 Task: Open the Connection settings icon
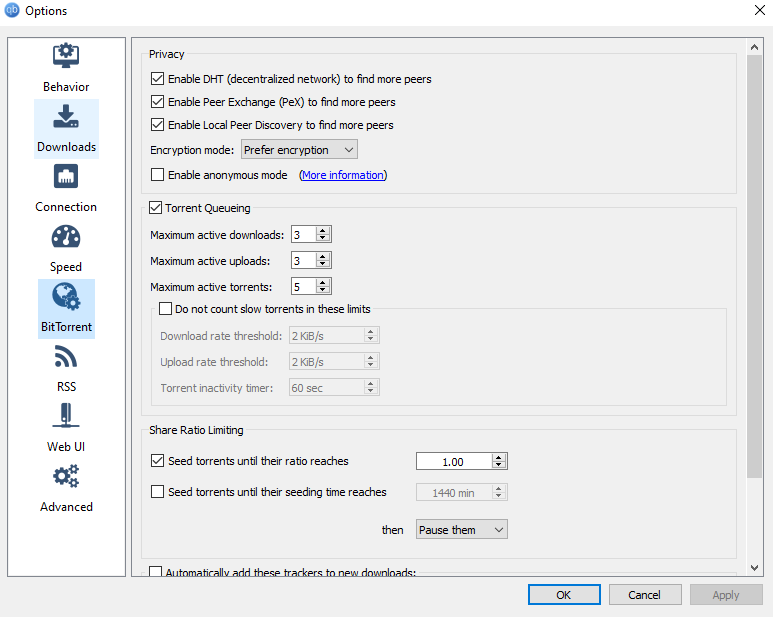point(66,177)
